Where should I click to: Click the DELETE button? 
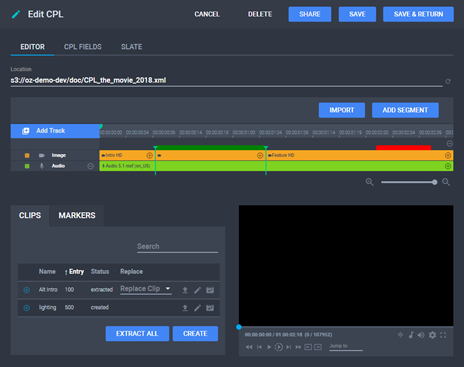pyautogui.click(x=260, y=14)
